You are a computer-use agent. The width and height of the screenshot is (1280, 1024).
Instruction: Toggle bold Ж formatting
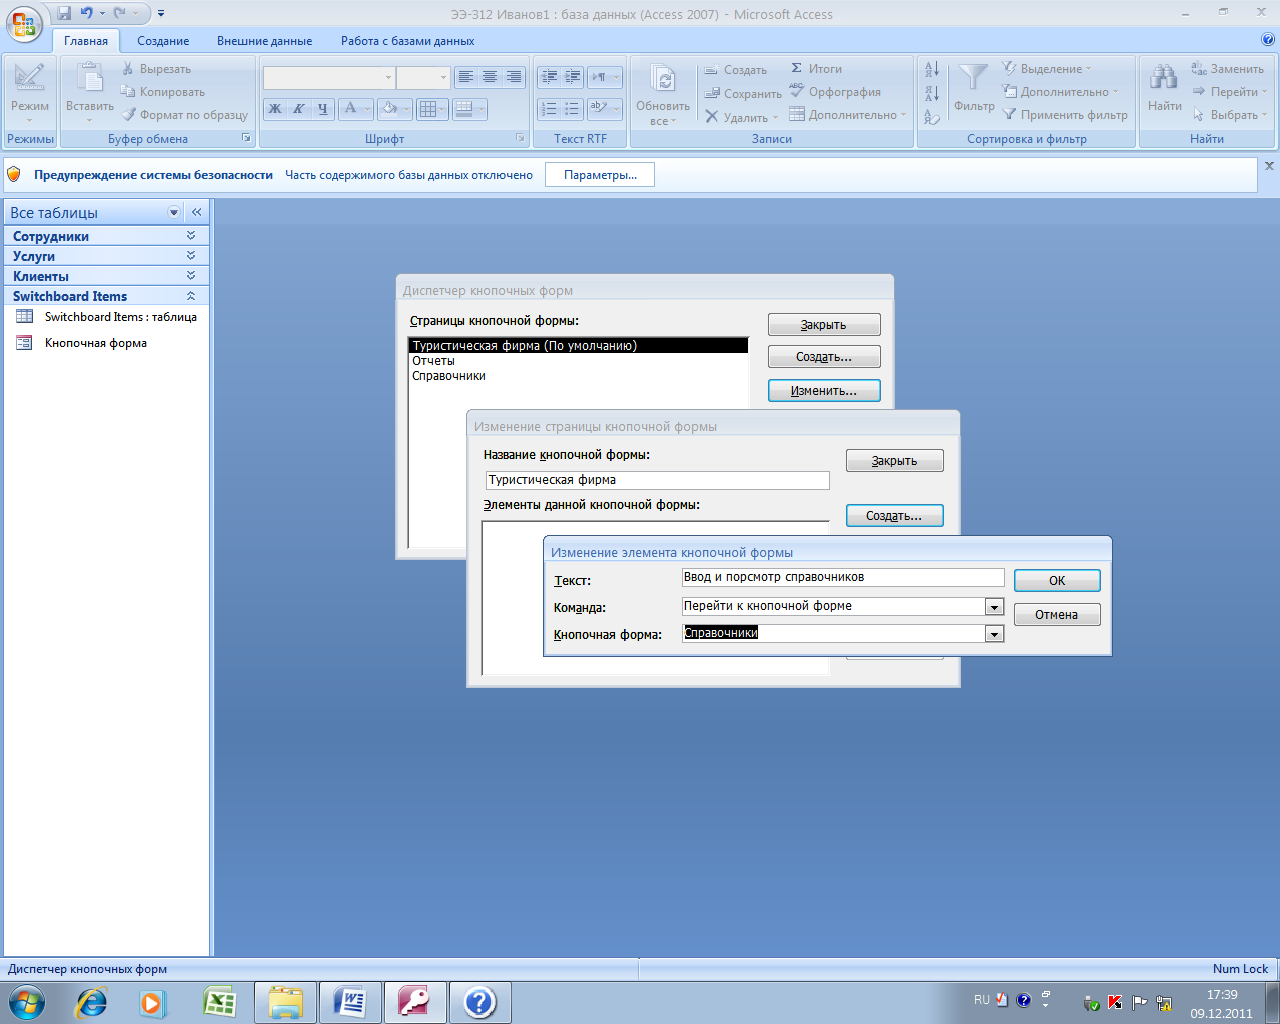click(275, 109)
